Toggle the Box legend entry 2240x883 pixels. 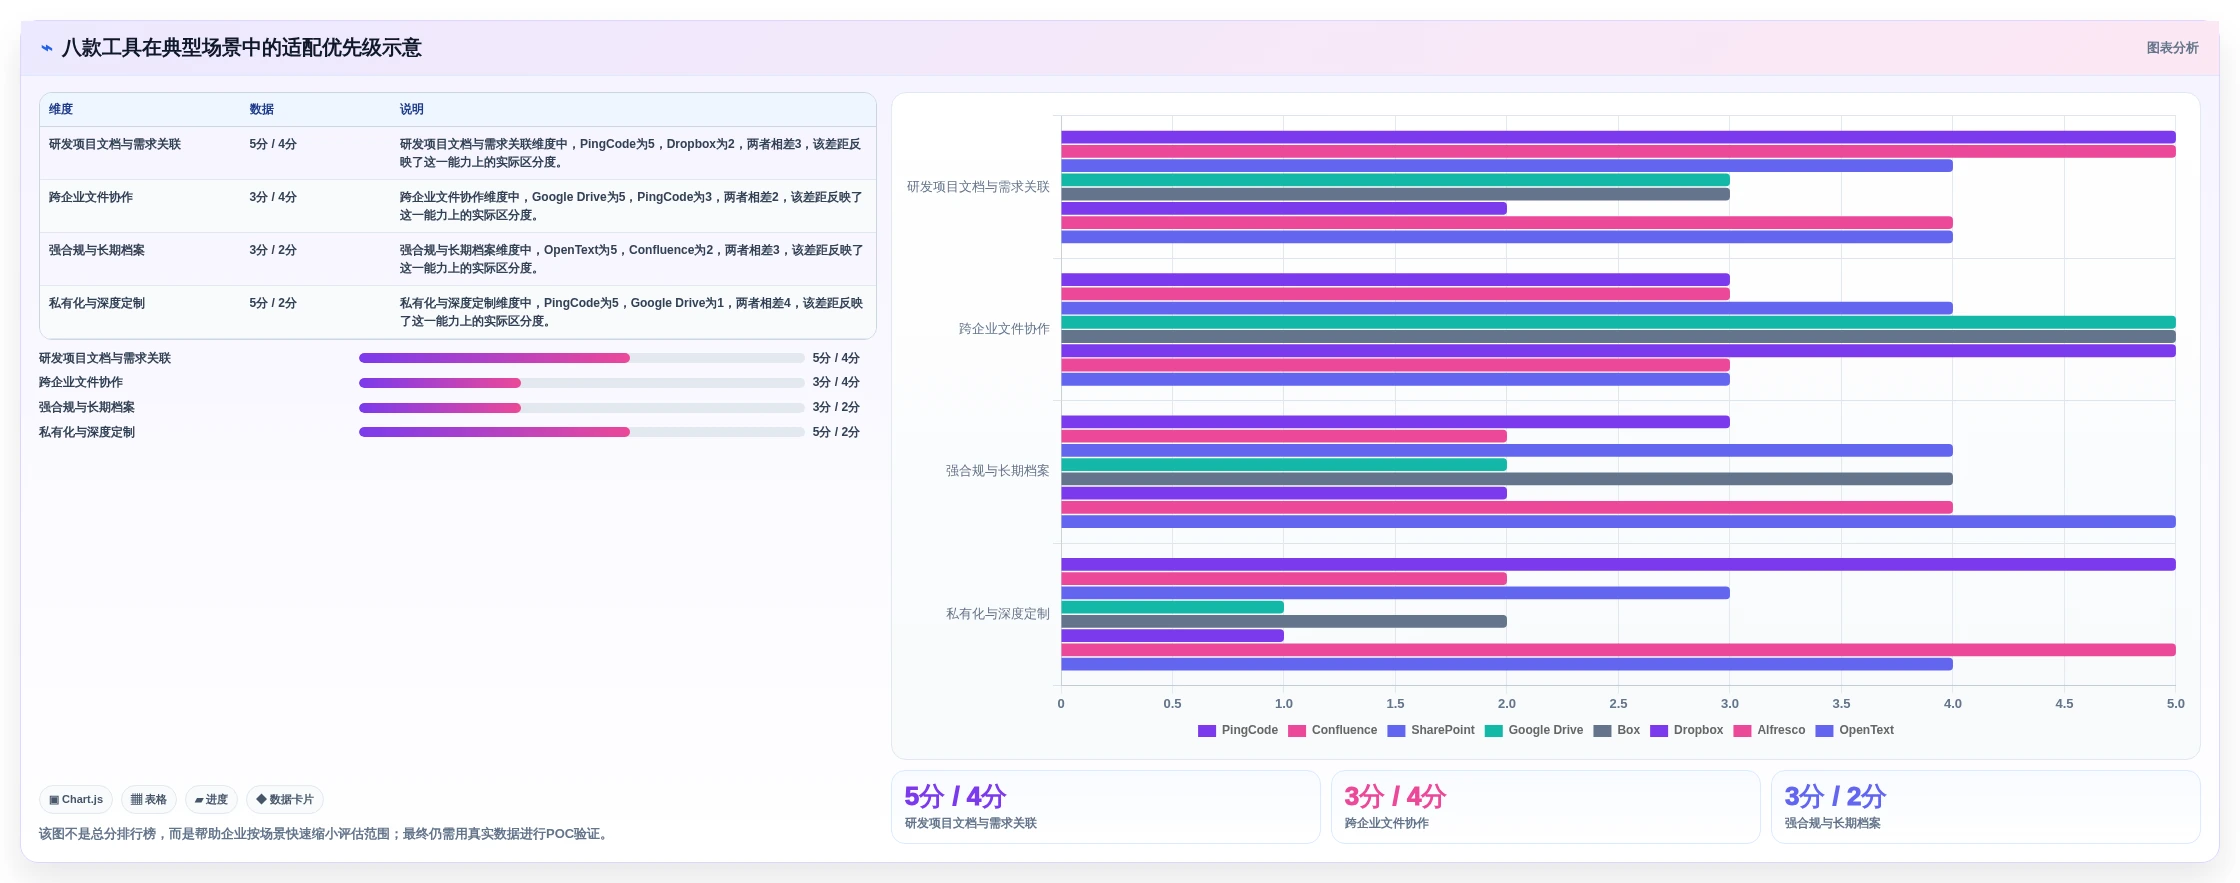pyautogui.click(x=1617, y=730)
